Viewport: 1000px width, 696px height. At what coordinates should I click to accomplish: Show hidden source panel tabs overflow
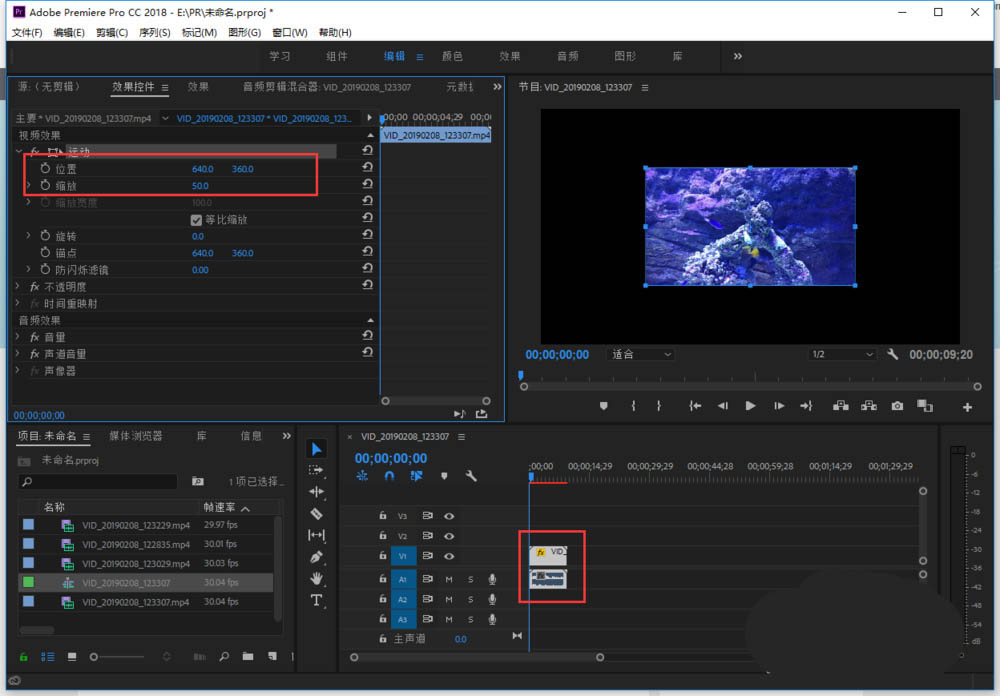(497, 87)
